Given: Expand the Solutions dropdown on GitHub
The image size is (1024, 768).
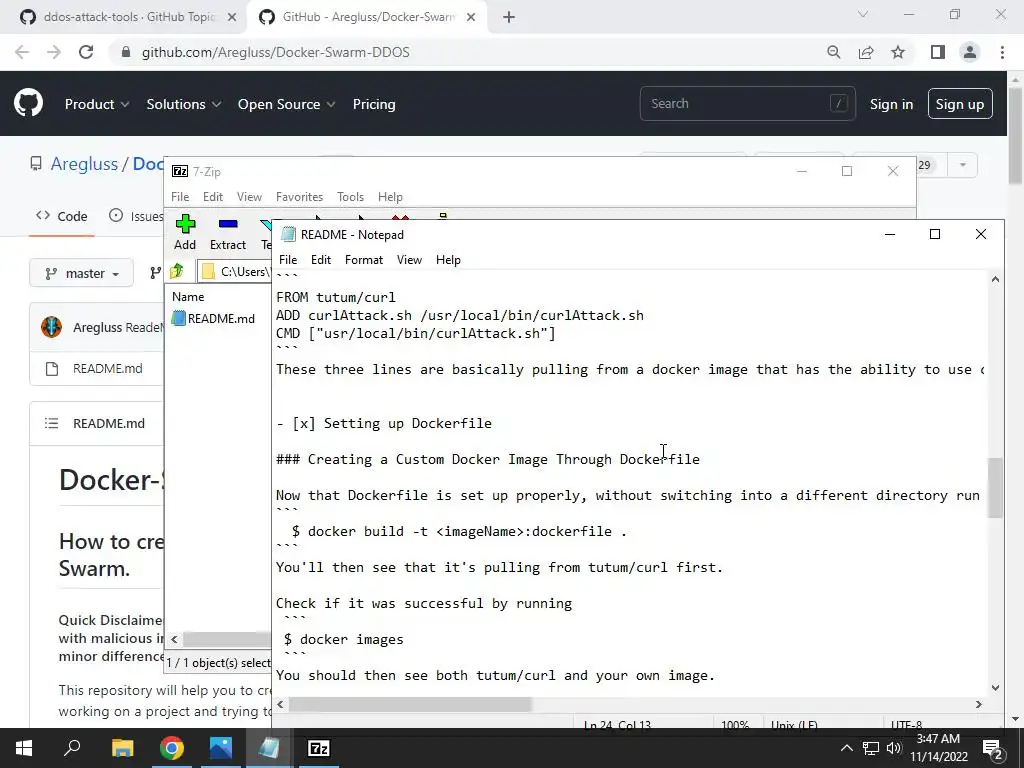Looking at the screenshot, I should point(184,104).
